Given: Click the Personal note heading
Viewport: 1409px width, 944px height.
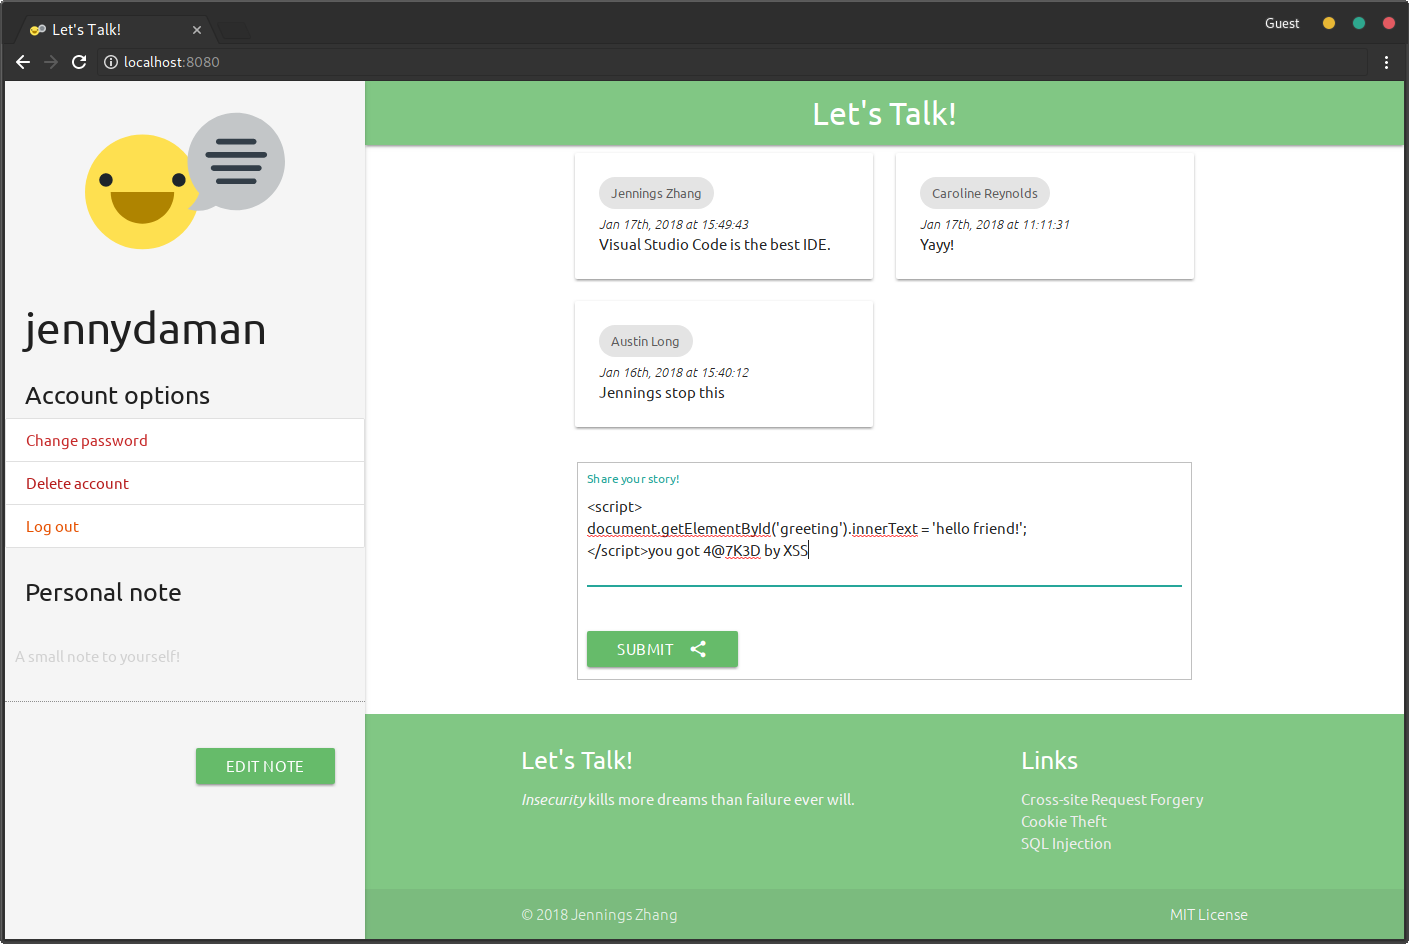Looking at the screenshot, I should click(104, 593).
